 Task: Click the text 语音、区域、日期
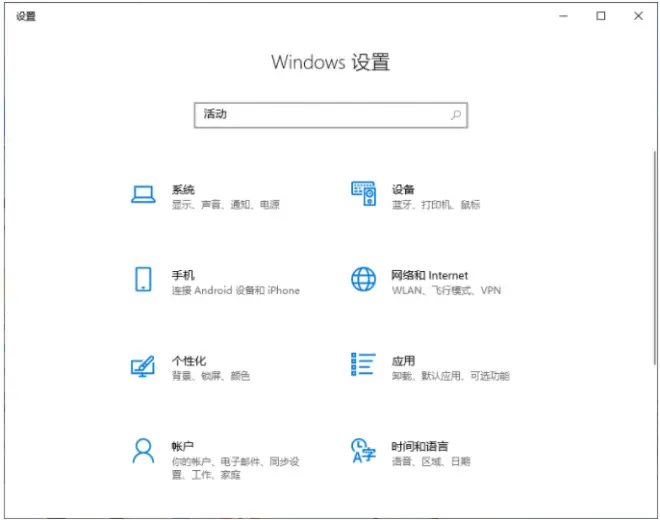[431, 461]
